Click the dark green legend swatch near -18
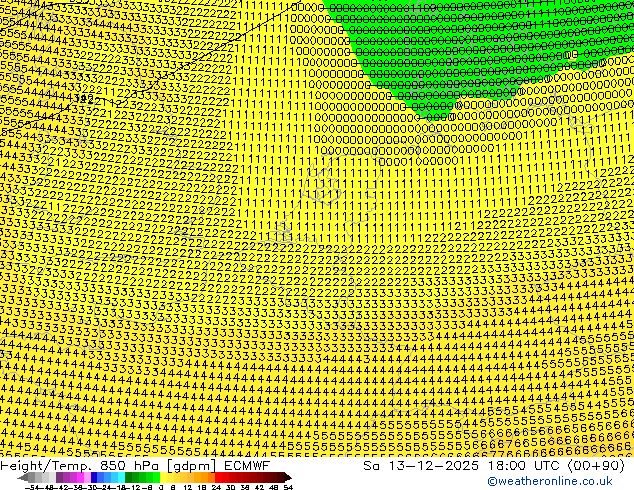Viewport: 634px width, 490px height. (x=128, y=477)
